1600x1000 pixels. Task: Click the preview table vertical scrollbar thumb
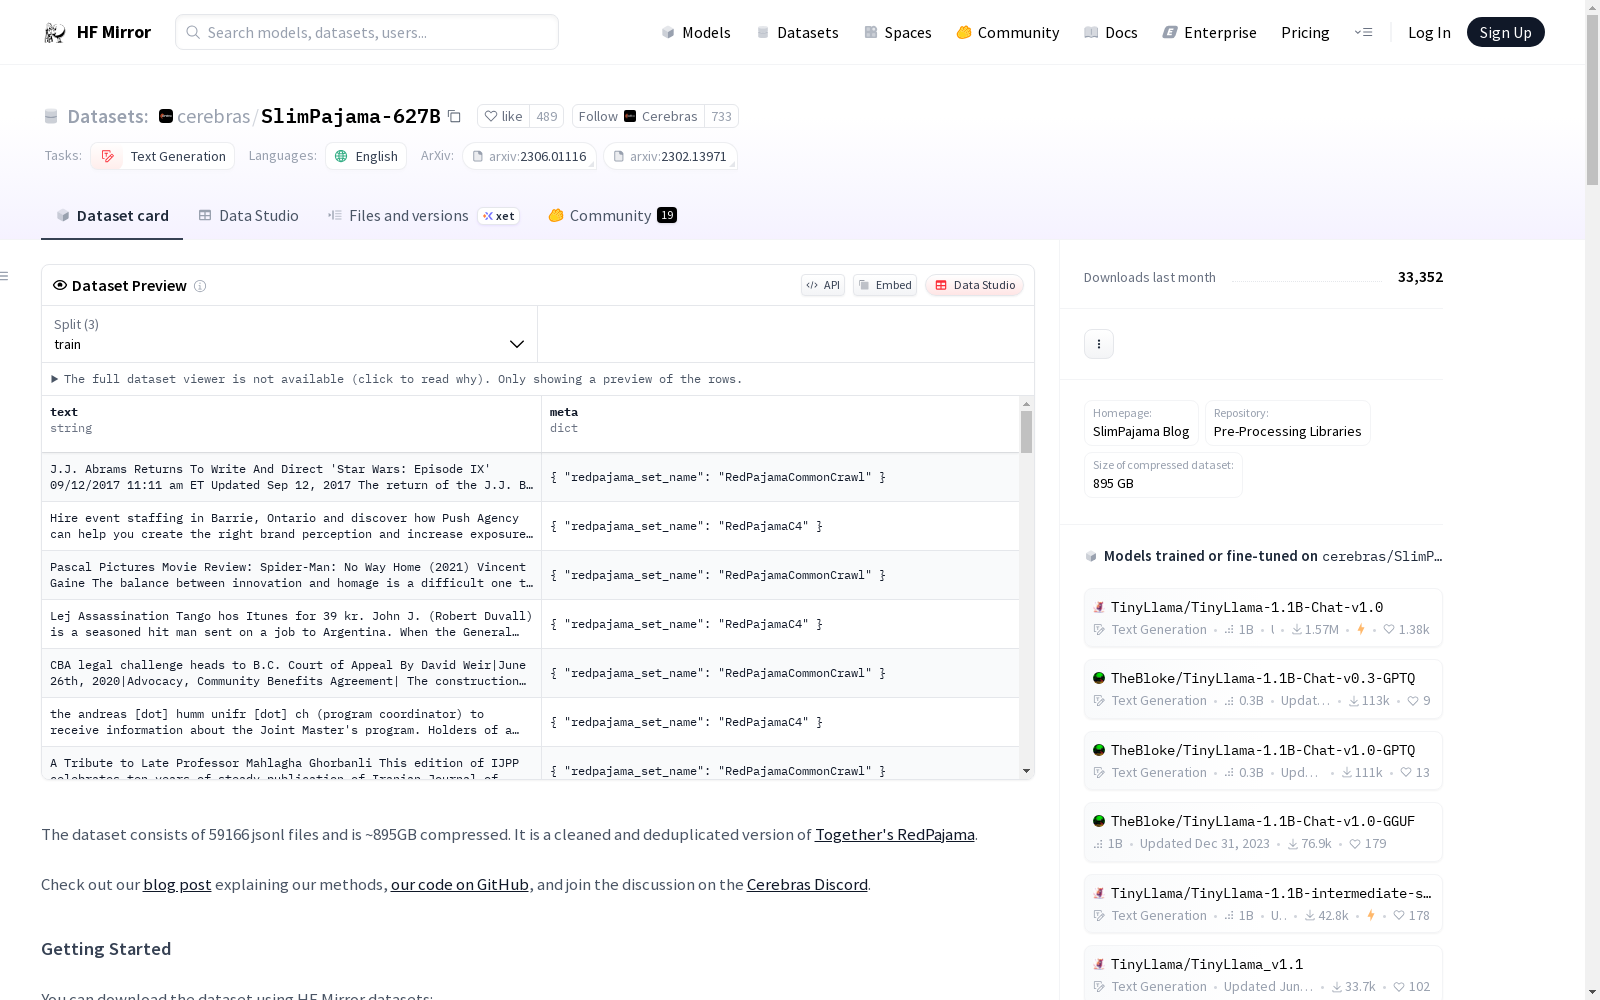point(1026,432)
